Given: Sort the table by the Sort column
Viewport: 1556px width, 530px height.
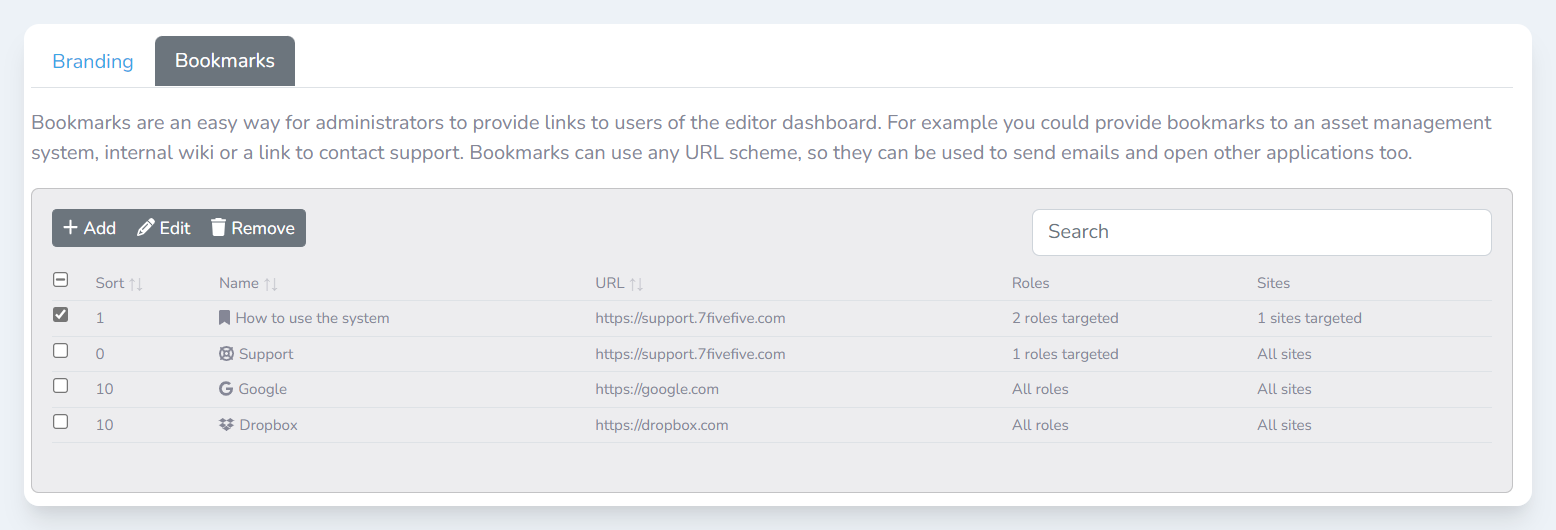Looking at the screenshot, I should 136,284.
